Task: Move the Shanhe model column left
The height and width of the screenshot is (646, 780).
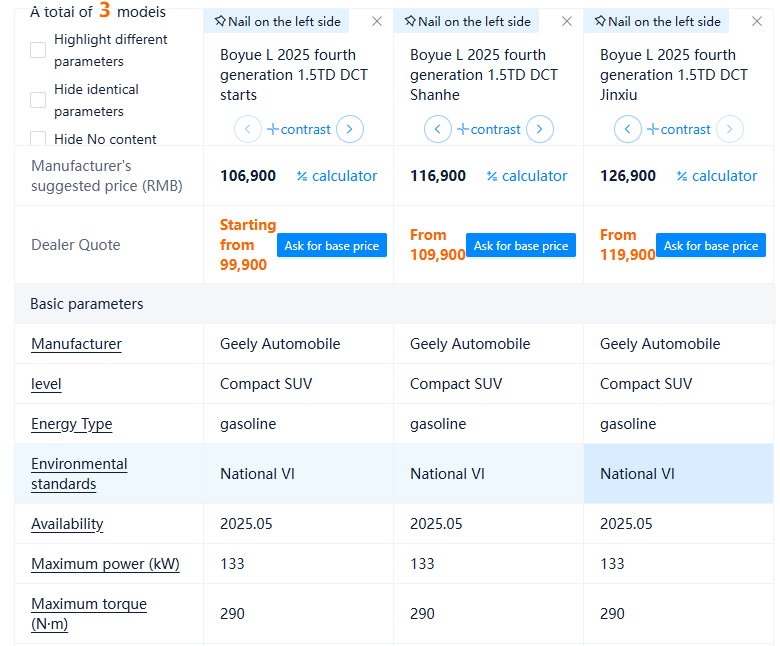Action: click(438, 129)
